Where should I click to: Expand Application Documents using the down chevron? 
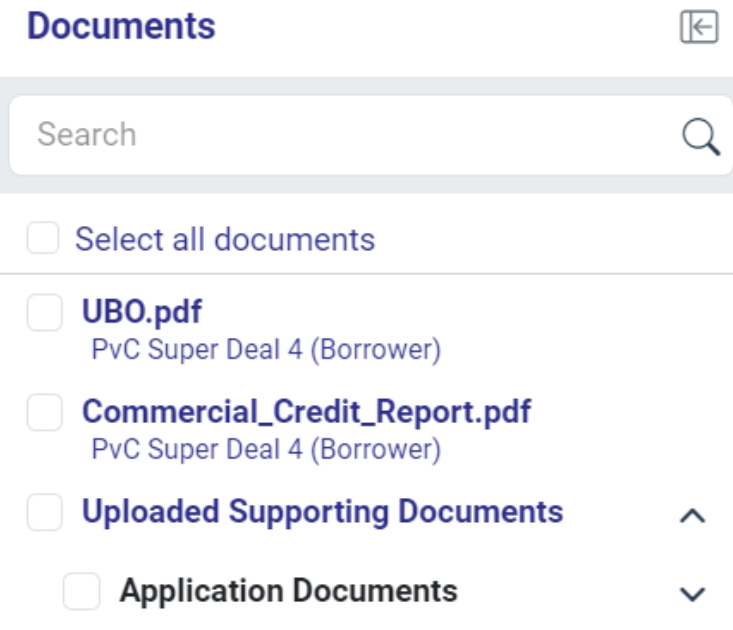[692, 594]
